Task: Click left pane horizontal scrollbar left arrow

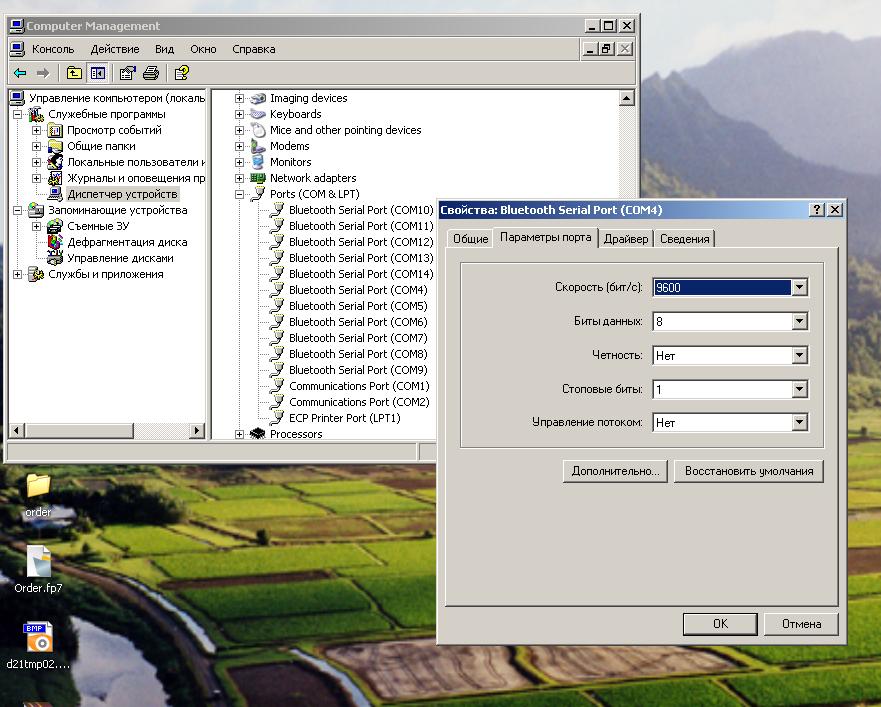Action: [17, 430]
